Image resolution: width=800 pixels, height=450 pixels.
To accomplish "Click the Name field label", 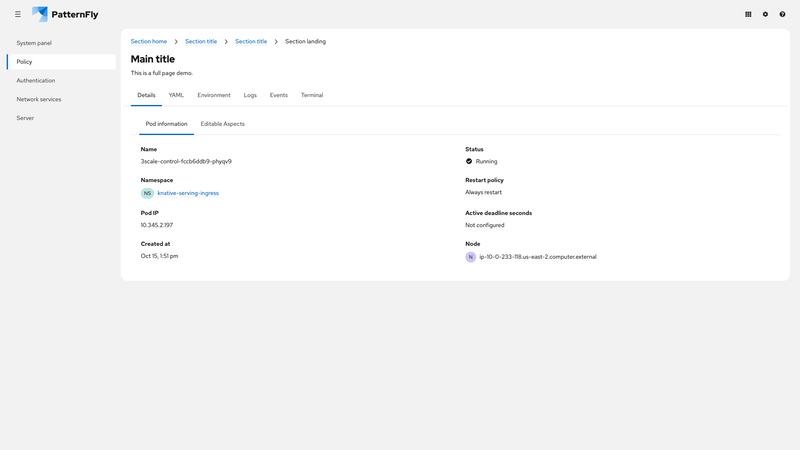I will point(148,149).
